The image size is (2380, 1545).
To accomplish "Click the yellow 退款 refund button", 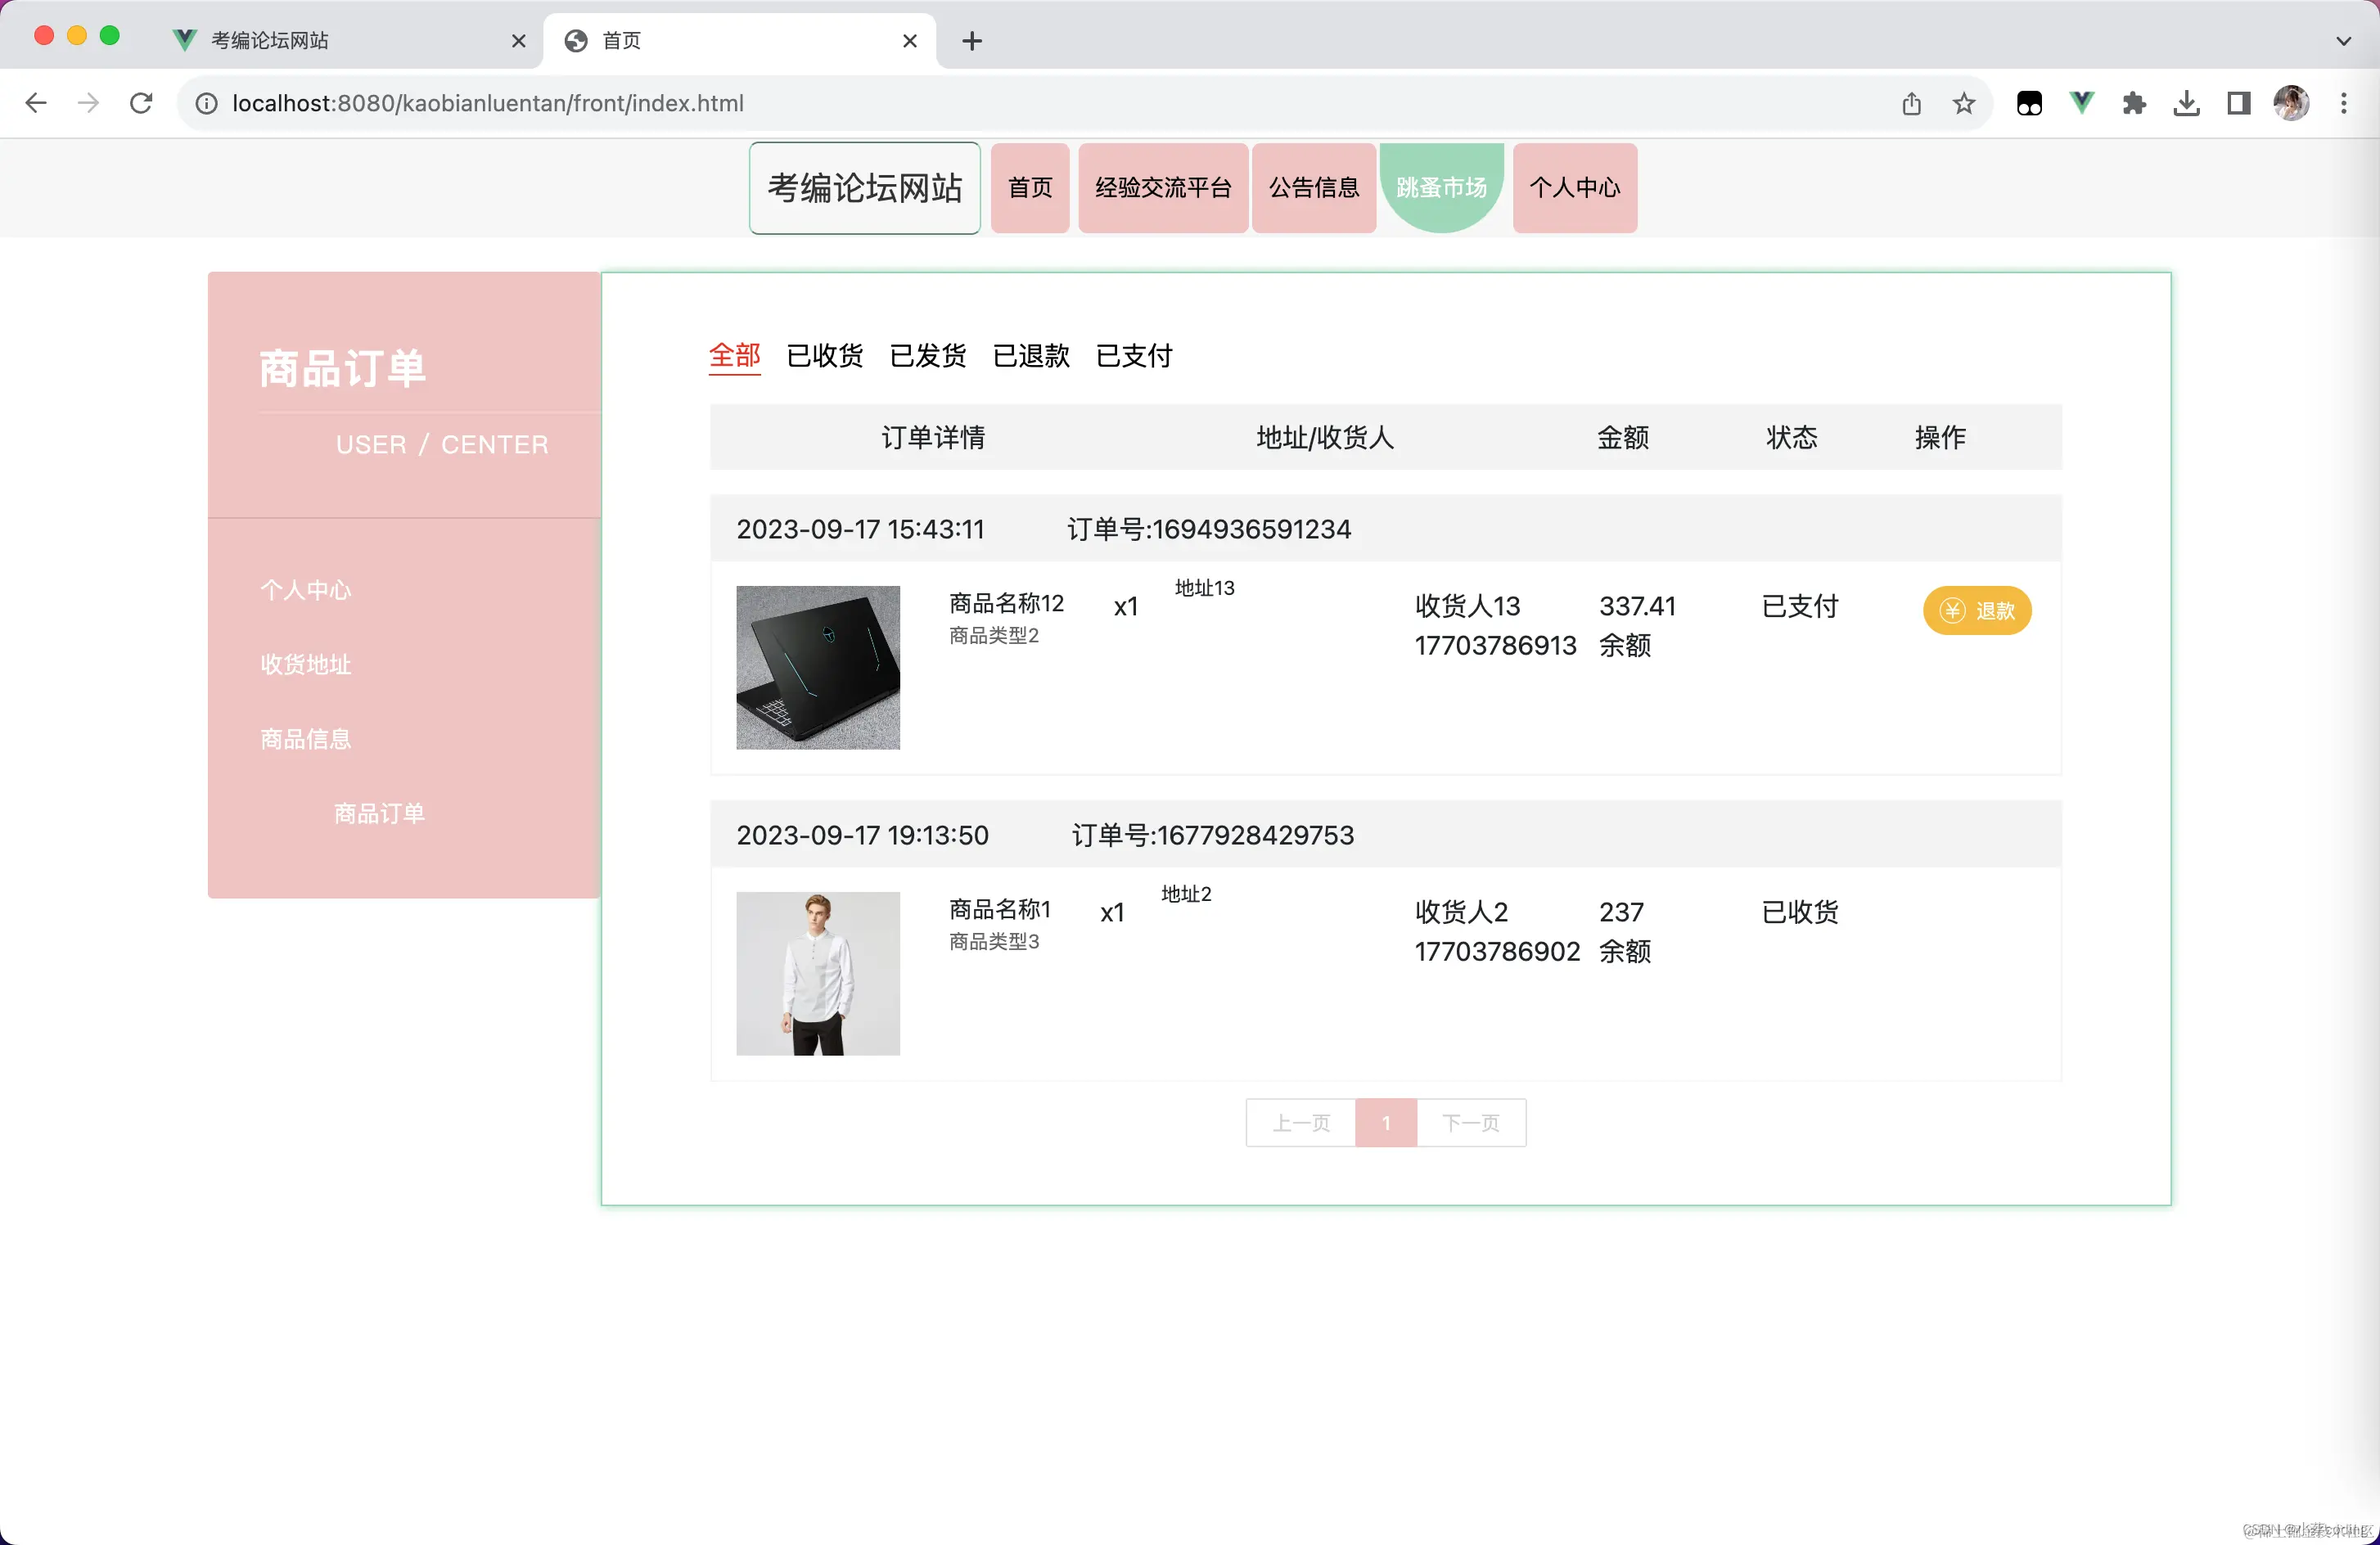I will point(1977,610).
